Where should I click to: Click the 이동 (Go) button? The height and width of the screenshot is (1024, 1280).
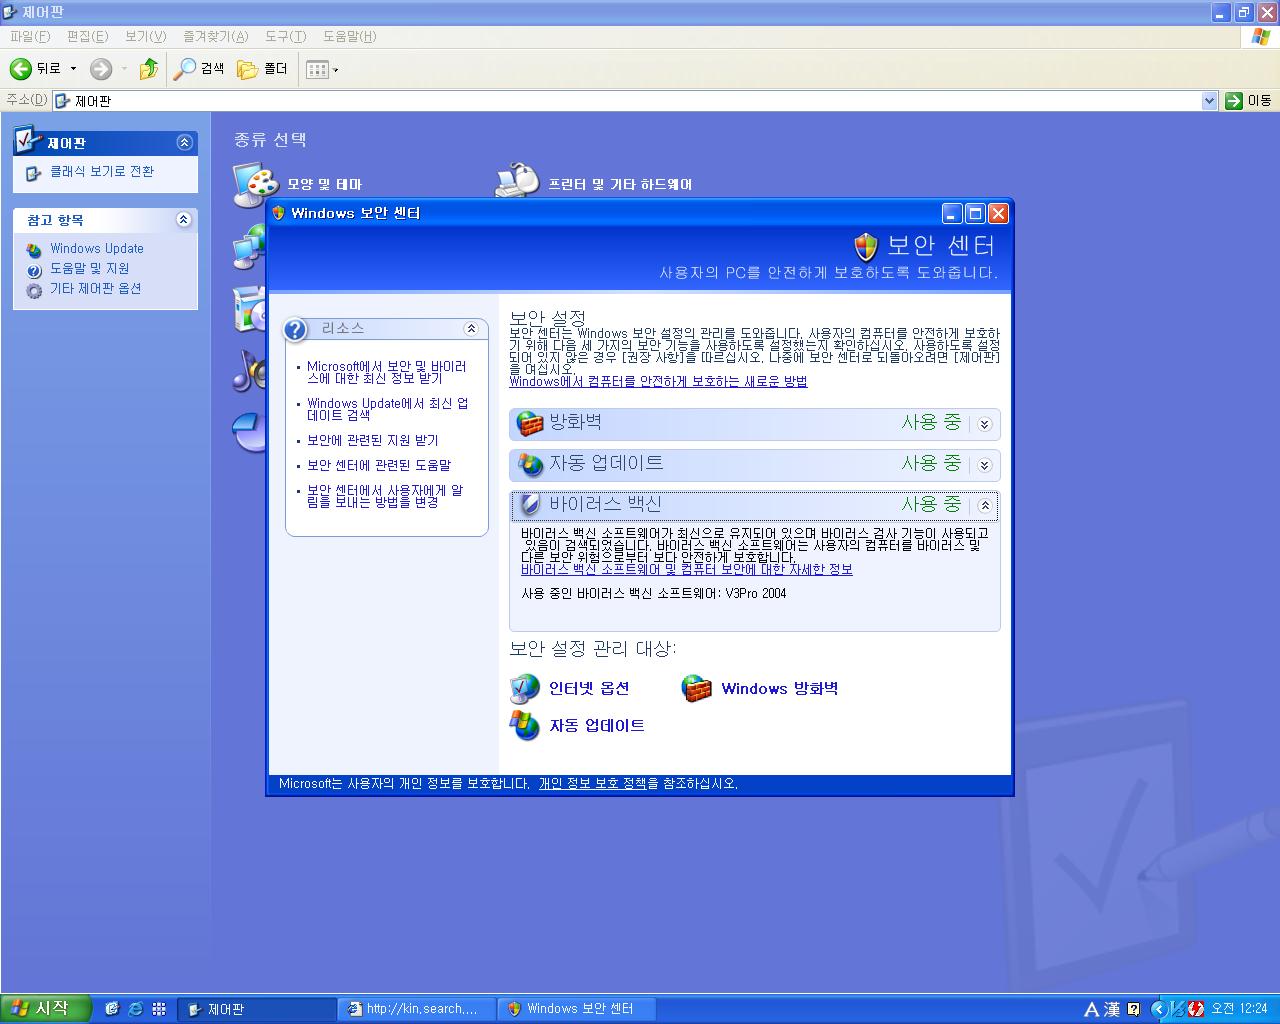(1248, 100)
